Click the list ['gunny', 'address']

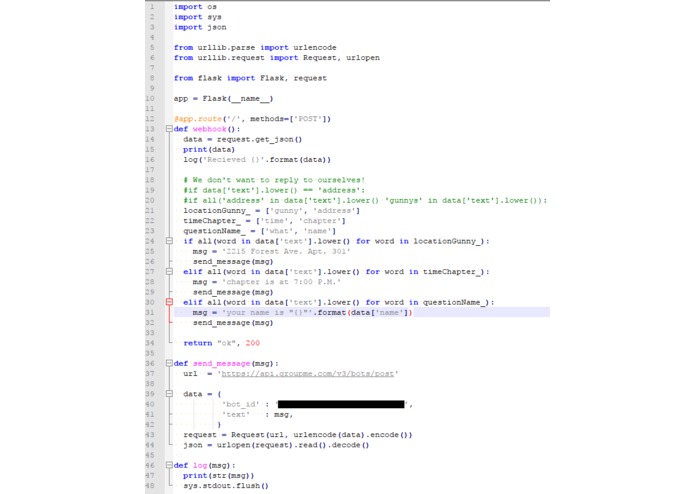tap(312, 211)
